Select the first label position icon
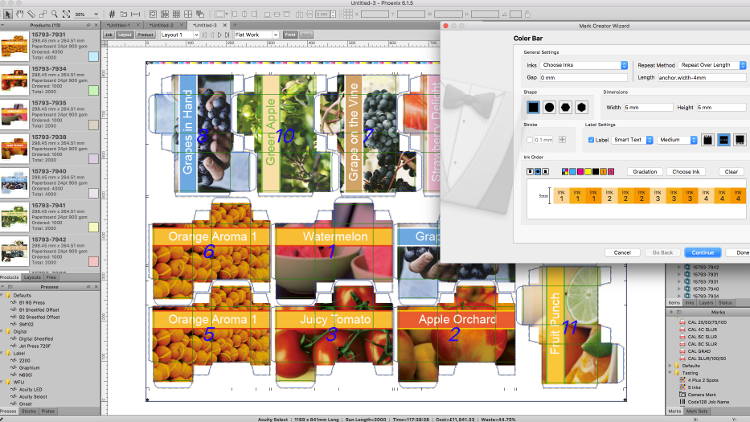Viewport: 750px width, 422px height. click(x=707, y=140)
